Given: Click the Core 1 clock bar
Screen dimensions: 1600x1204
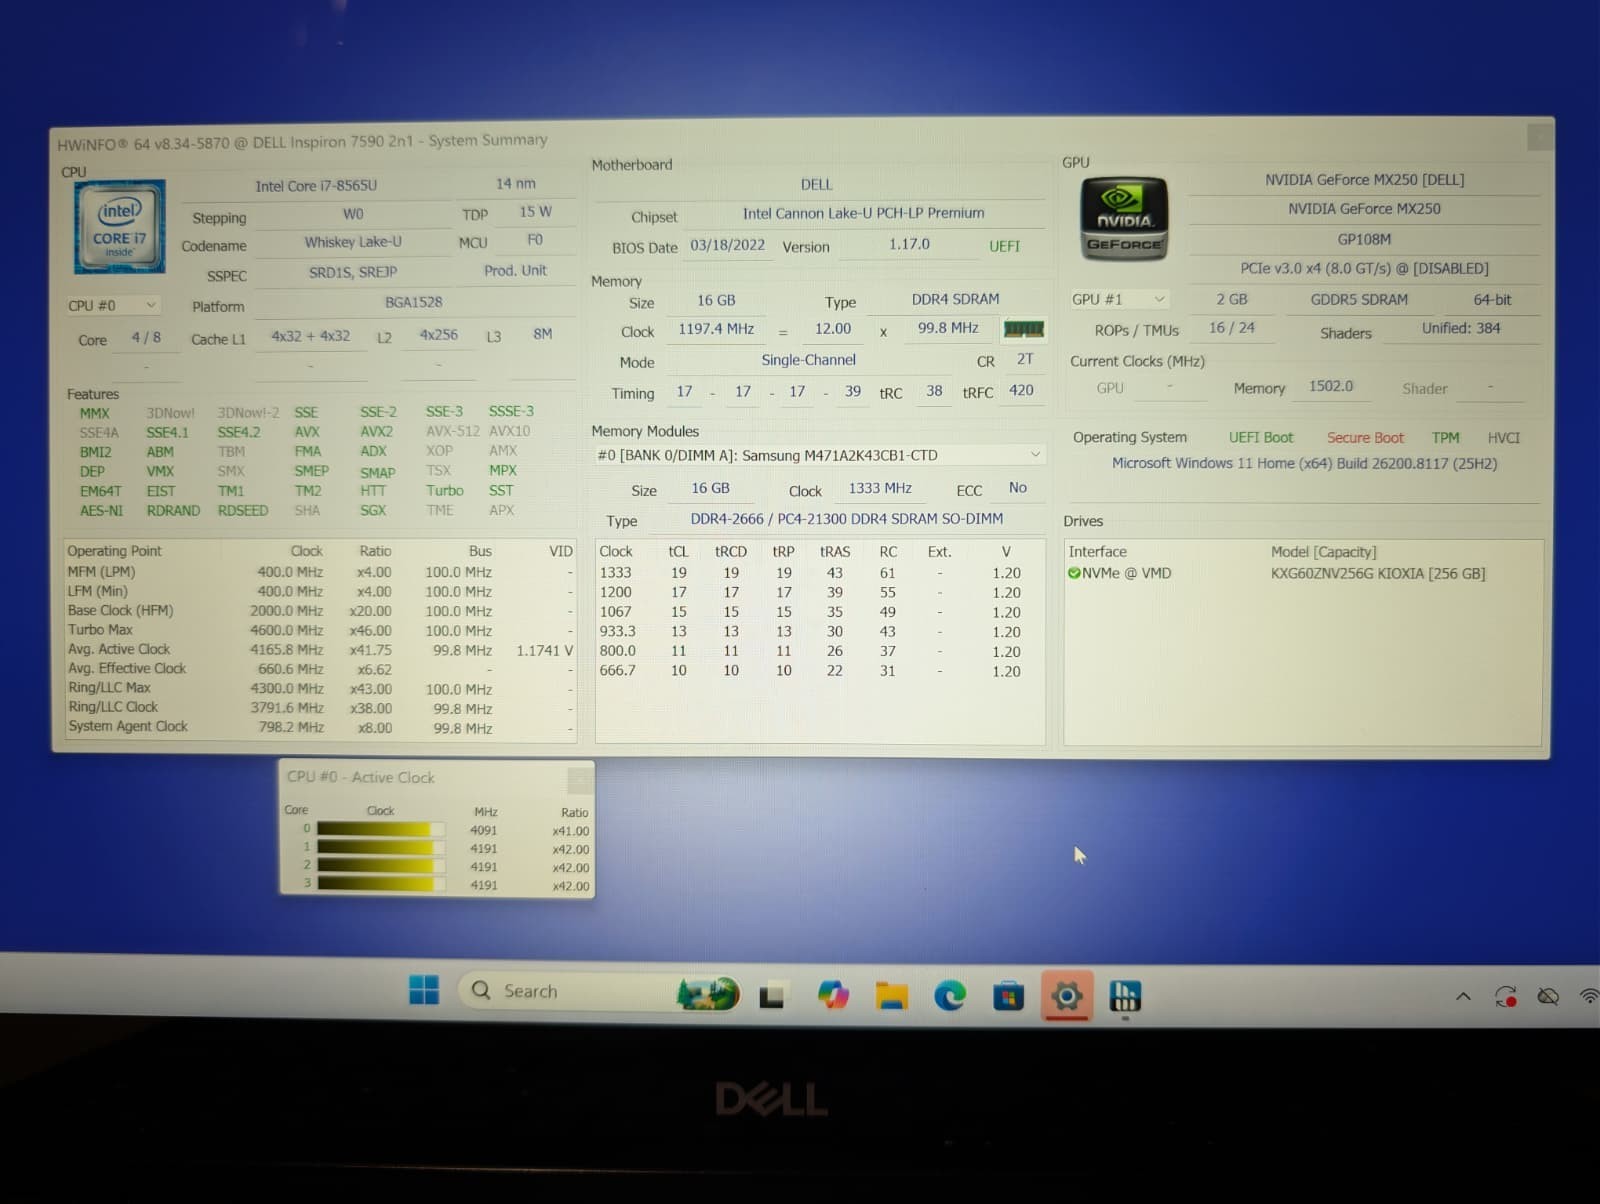Looking at the screenshot, I should pos(380,847).
